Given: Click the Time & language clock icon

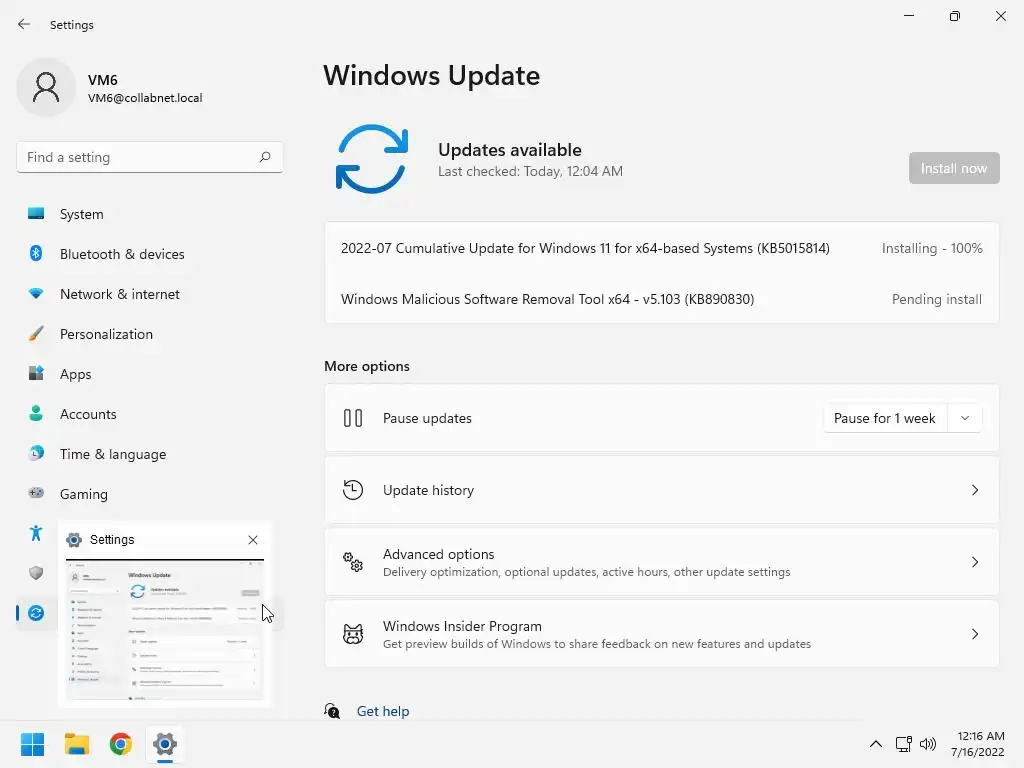Looking at the screenshot, I should pyautogui.click(x=36, y=453).
